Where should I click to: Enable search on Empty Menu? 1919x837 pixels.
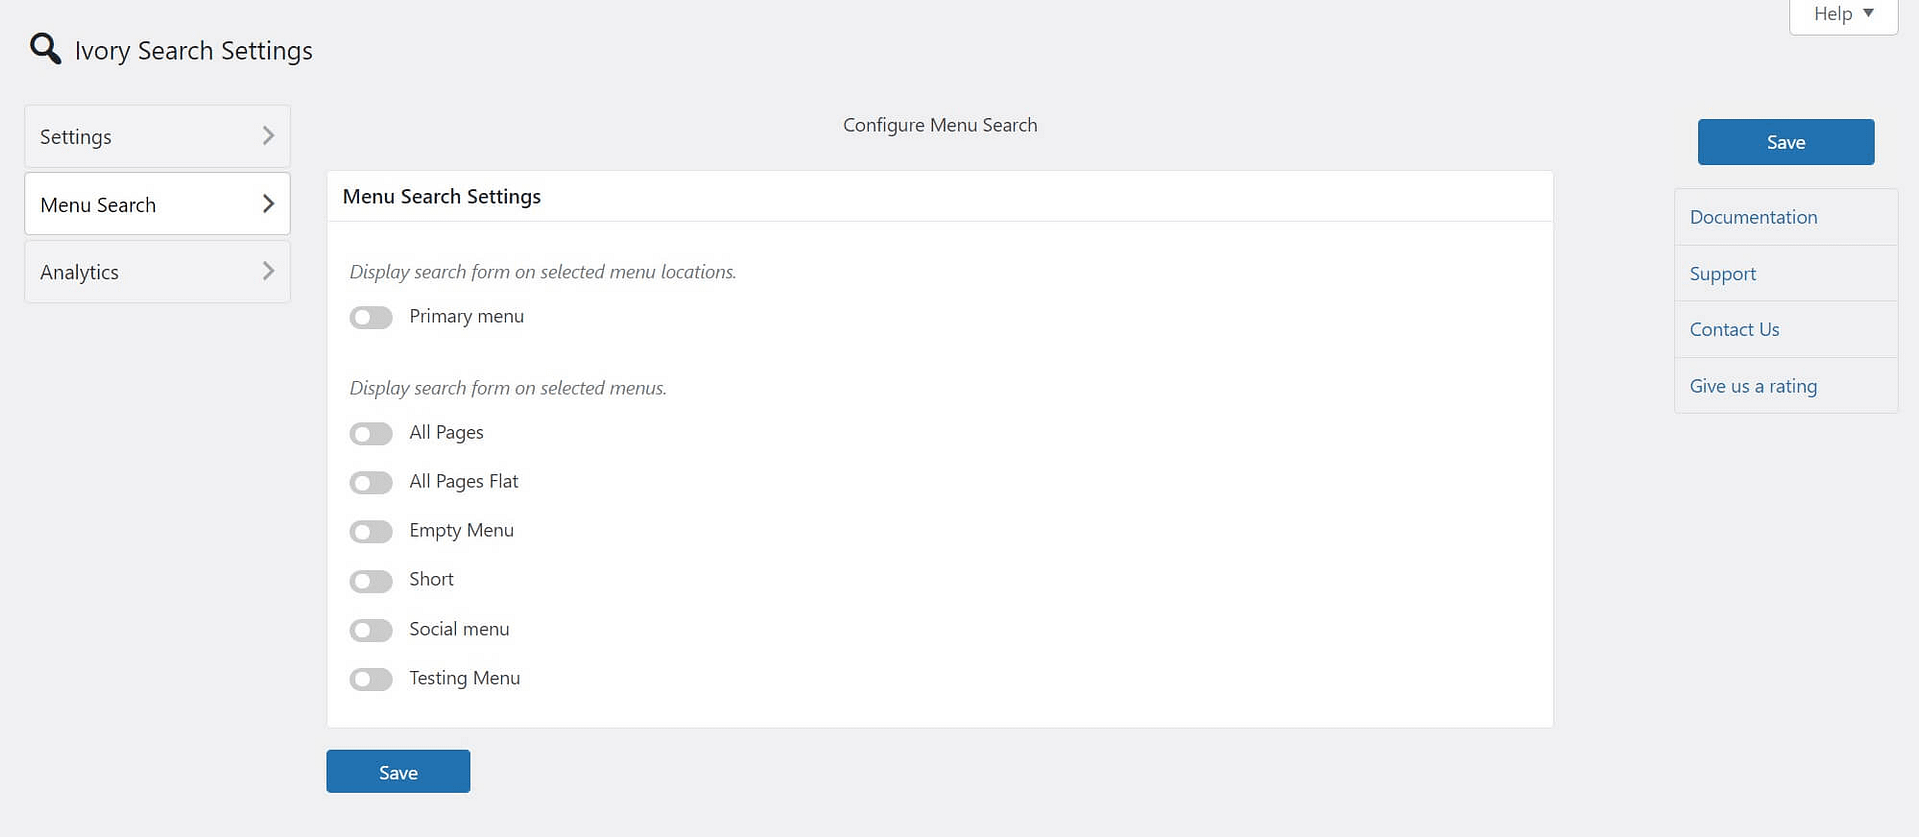(371, 532)
